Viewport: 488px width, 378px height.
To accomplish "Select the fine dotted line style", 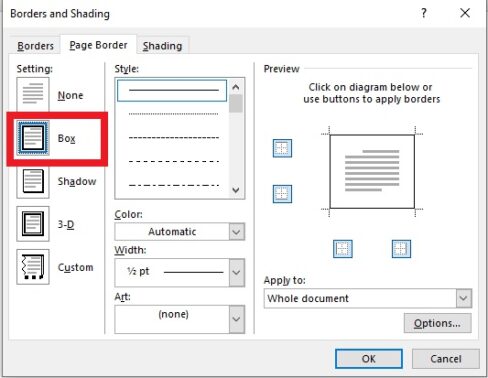I will tap(173, 114).
